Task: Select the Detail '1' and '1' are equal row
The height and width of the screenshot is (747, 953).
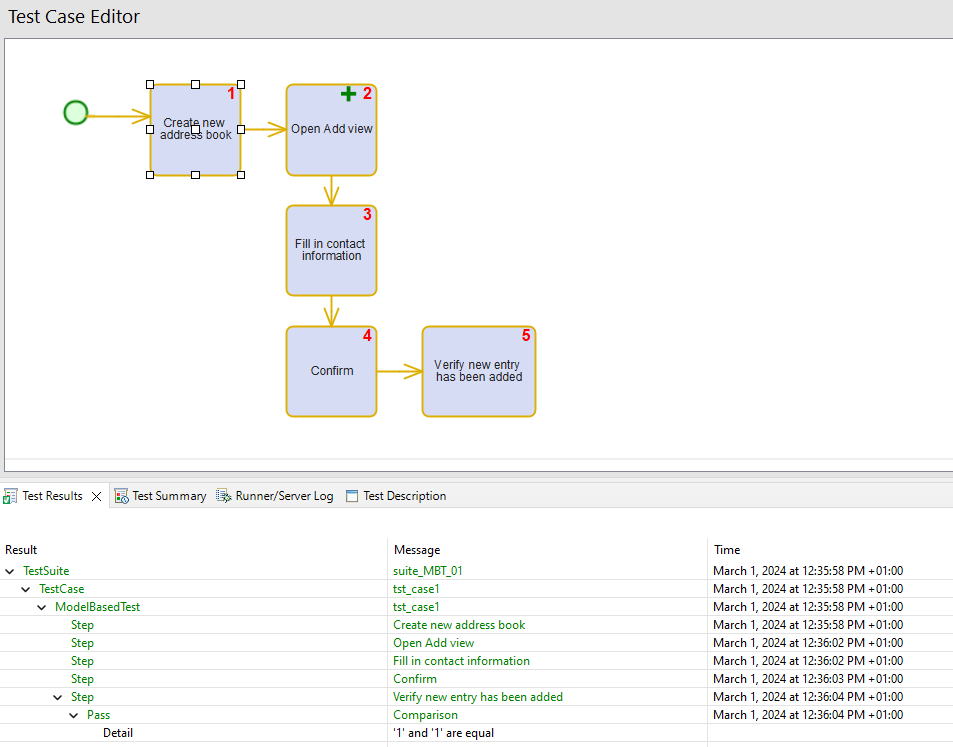Action: (x=443, y=733)
